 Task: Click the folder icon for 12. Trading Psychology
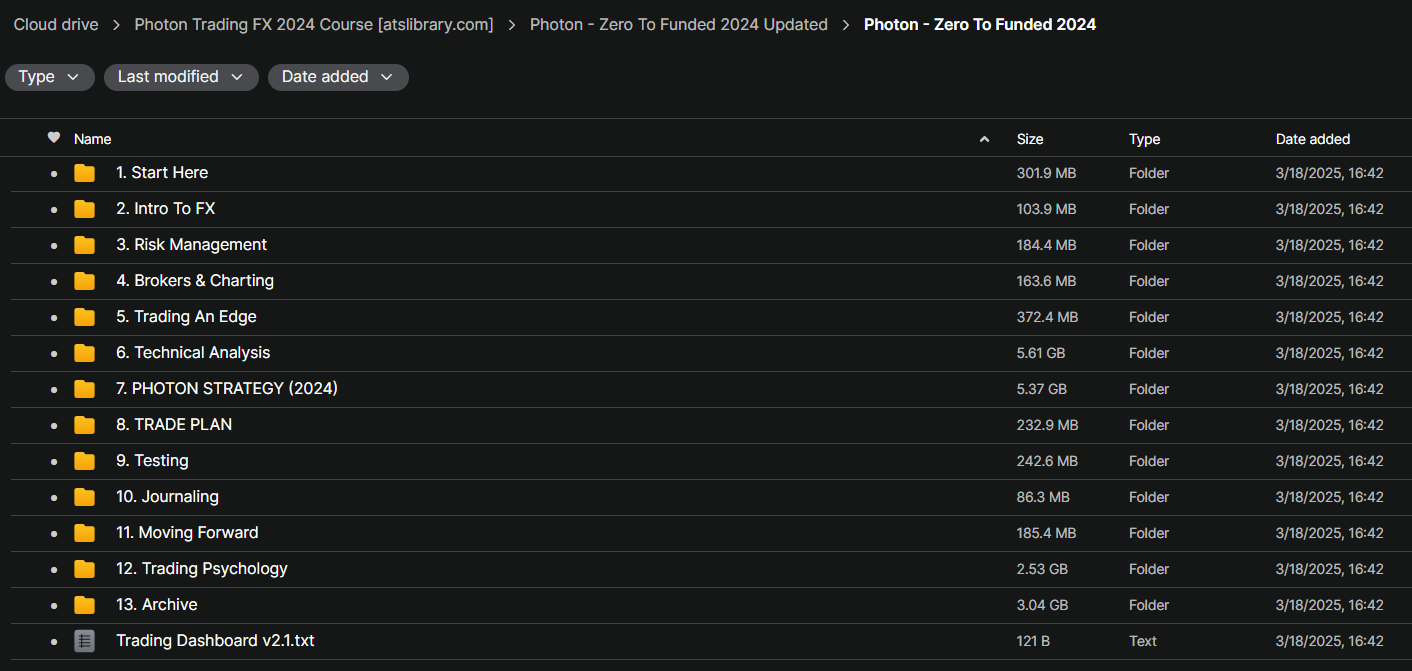(x=85, y=569)
